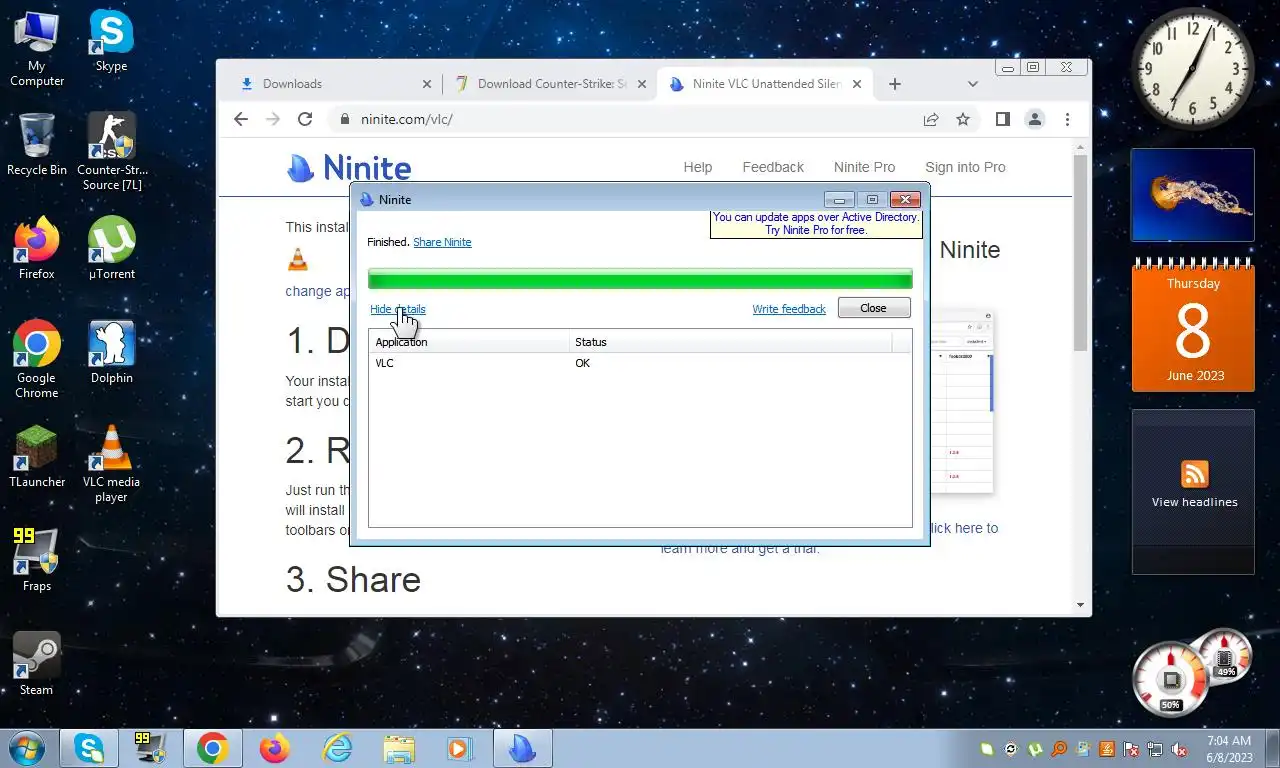1280x768 pixels.
Task: Go back in Chrome
Action: (x=240, y=119)
